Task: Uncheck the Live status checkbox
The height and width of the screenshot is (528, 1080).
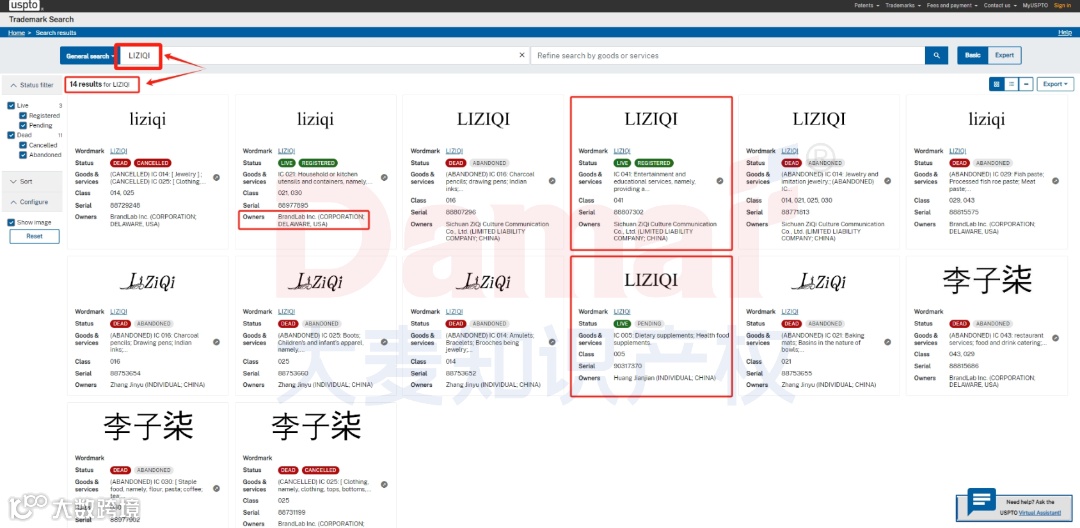Action: 11,105
